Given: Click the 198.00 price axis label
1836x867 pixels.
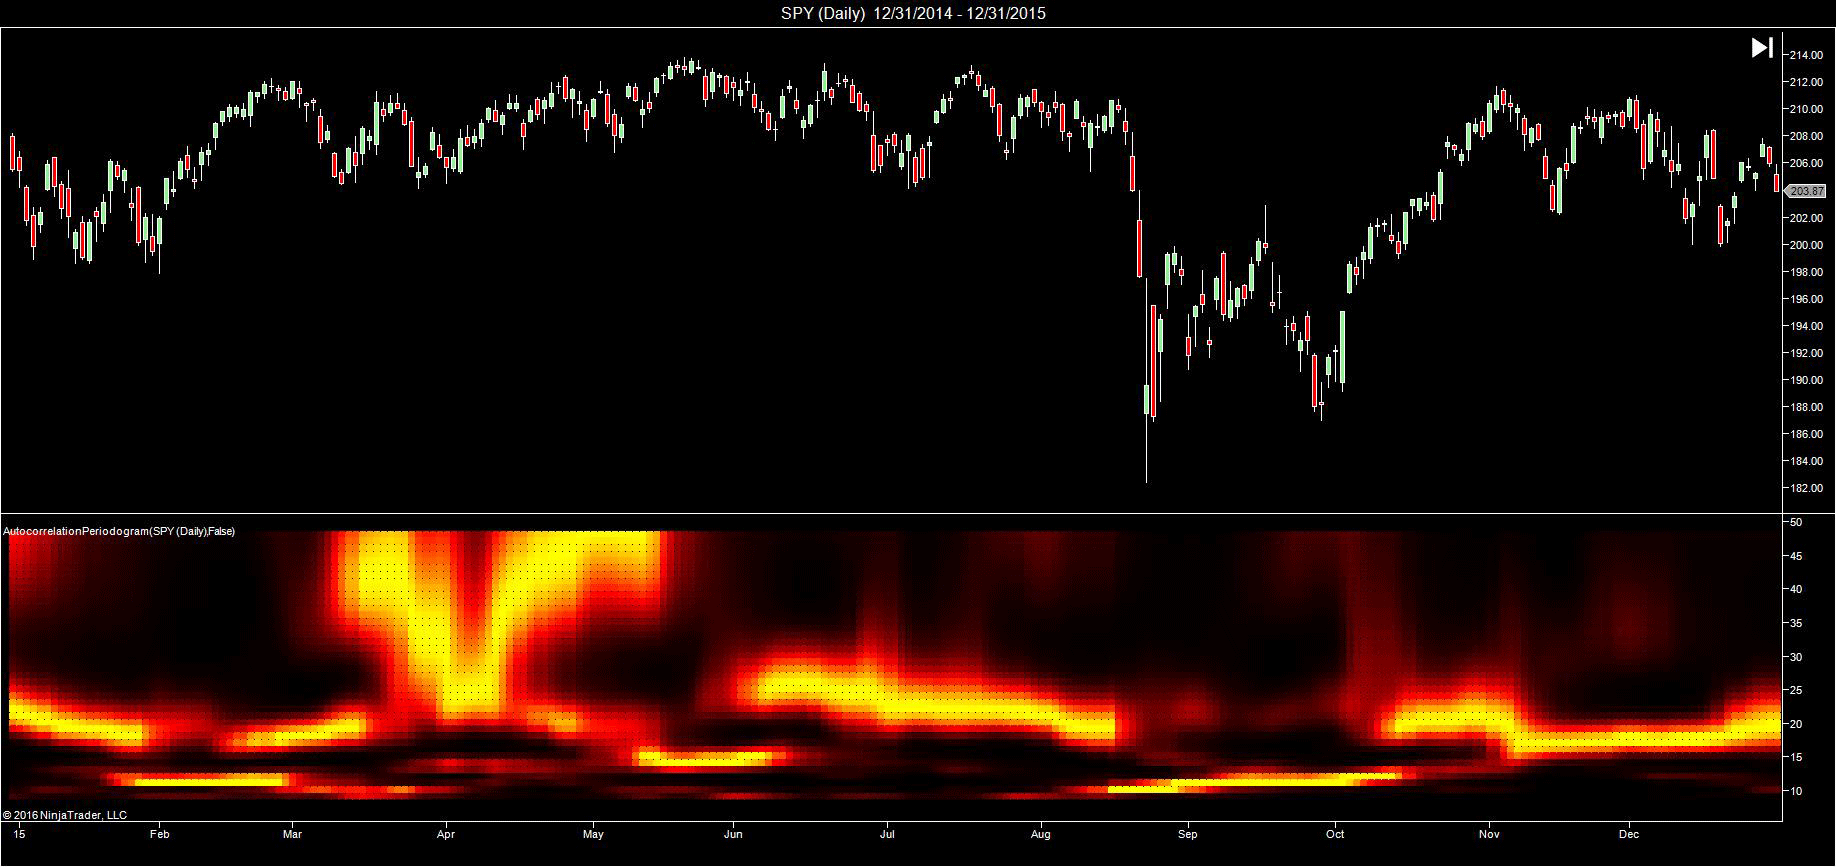Looking at the screenshot, I should pyautogui.click(x=1805, y=272).
